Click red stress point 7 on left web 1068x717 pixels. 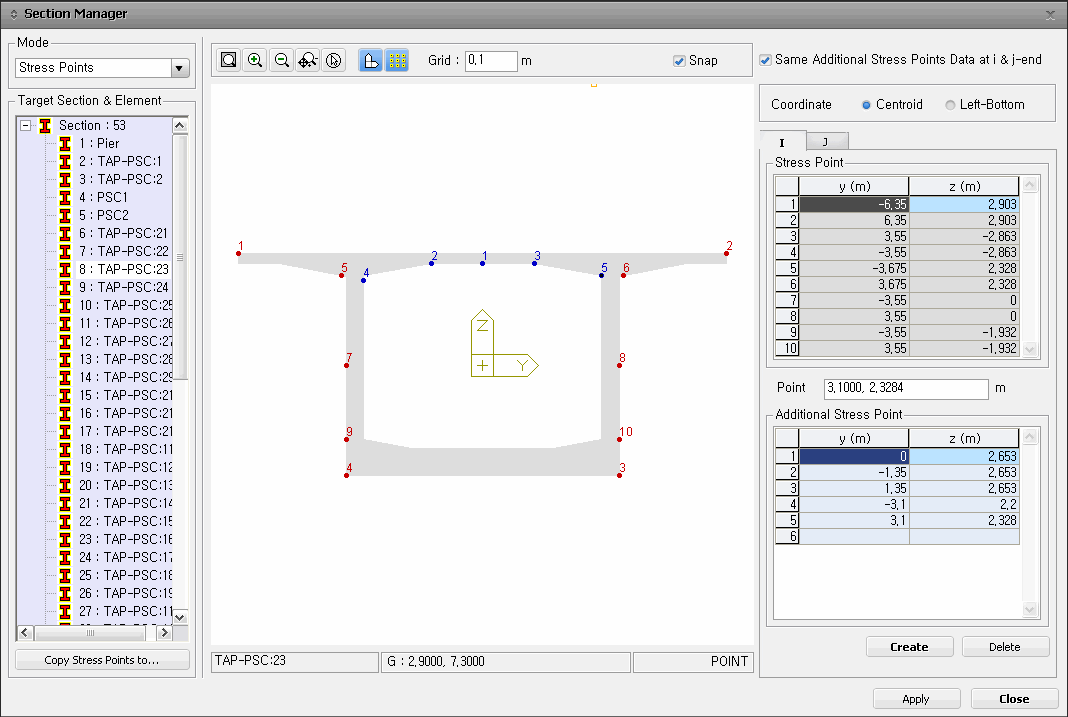point(347,366)
